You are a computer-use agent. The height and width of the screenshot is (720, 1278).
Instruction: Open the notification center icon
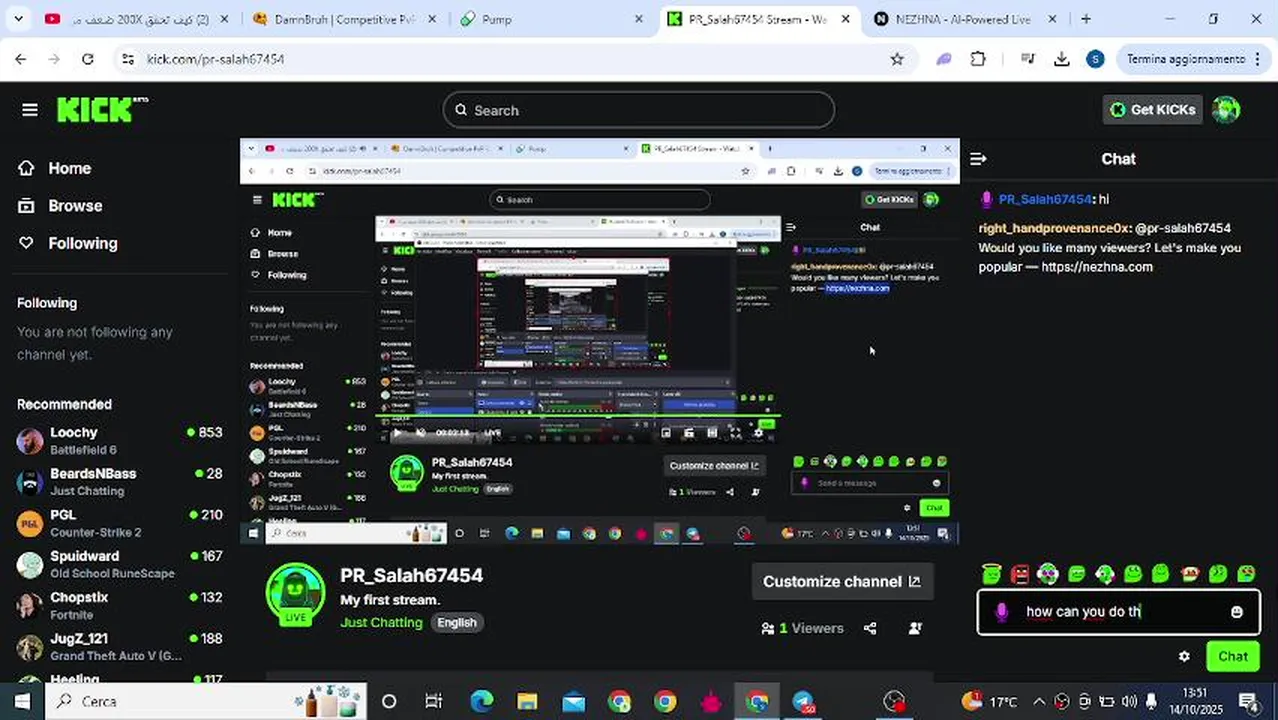pos(1248,701)
